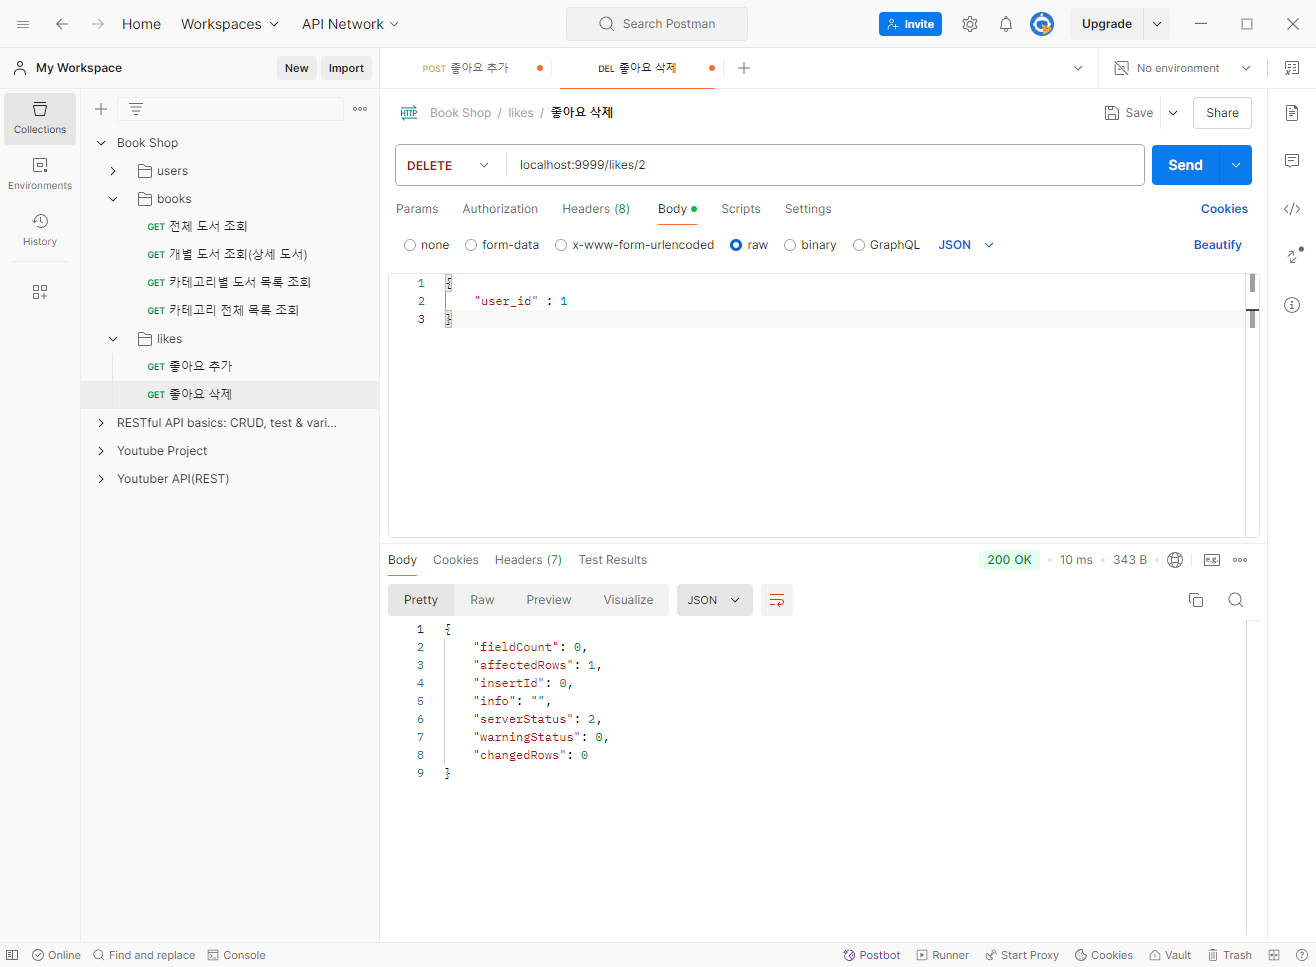This screenshot has height=967, width=1316.
Task: Toggle word wrap icon in response
Action: pos(777,600)
